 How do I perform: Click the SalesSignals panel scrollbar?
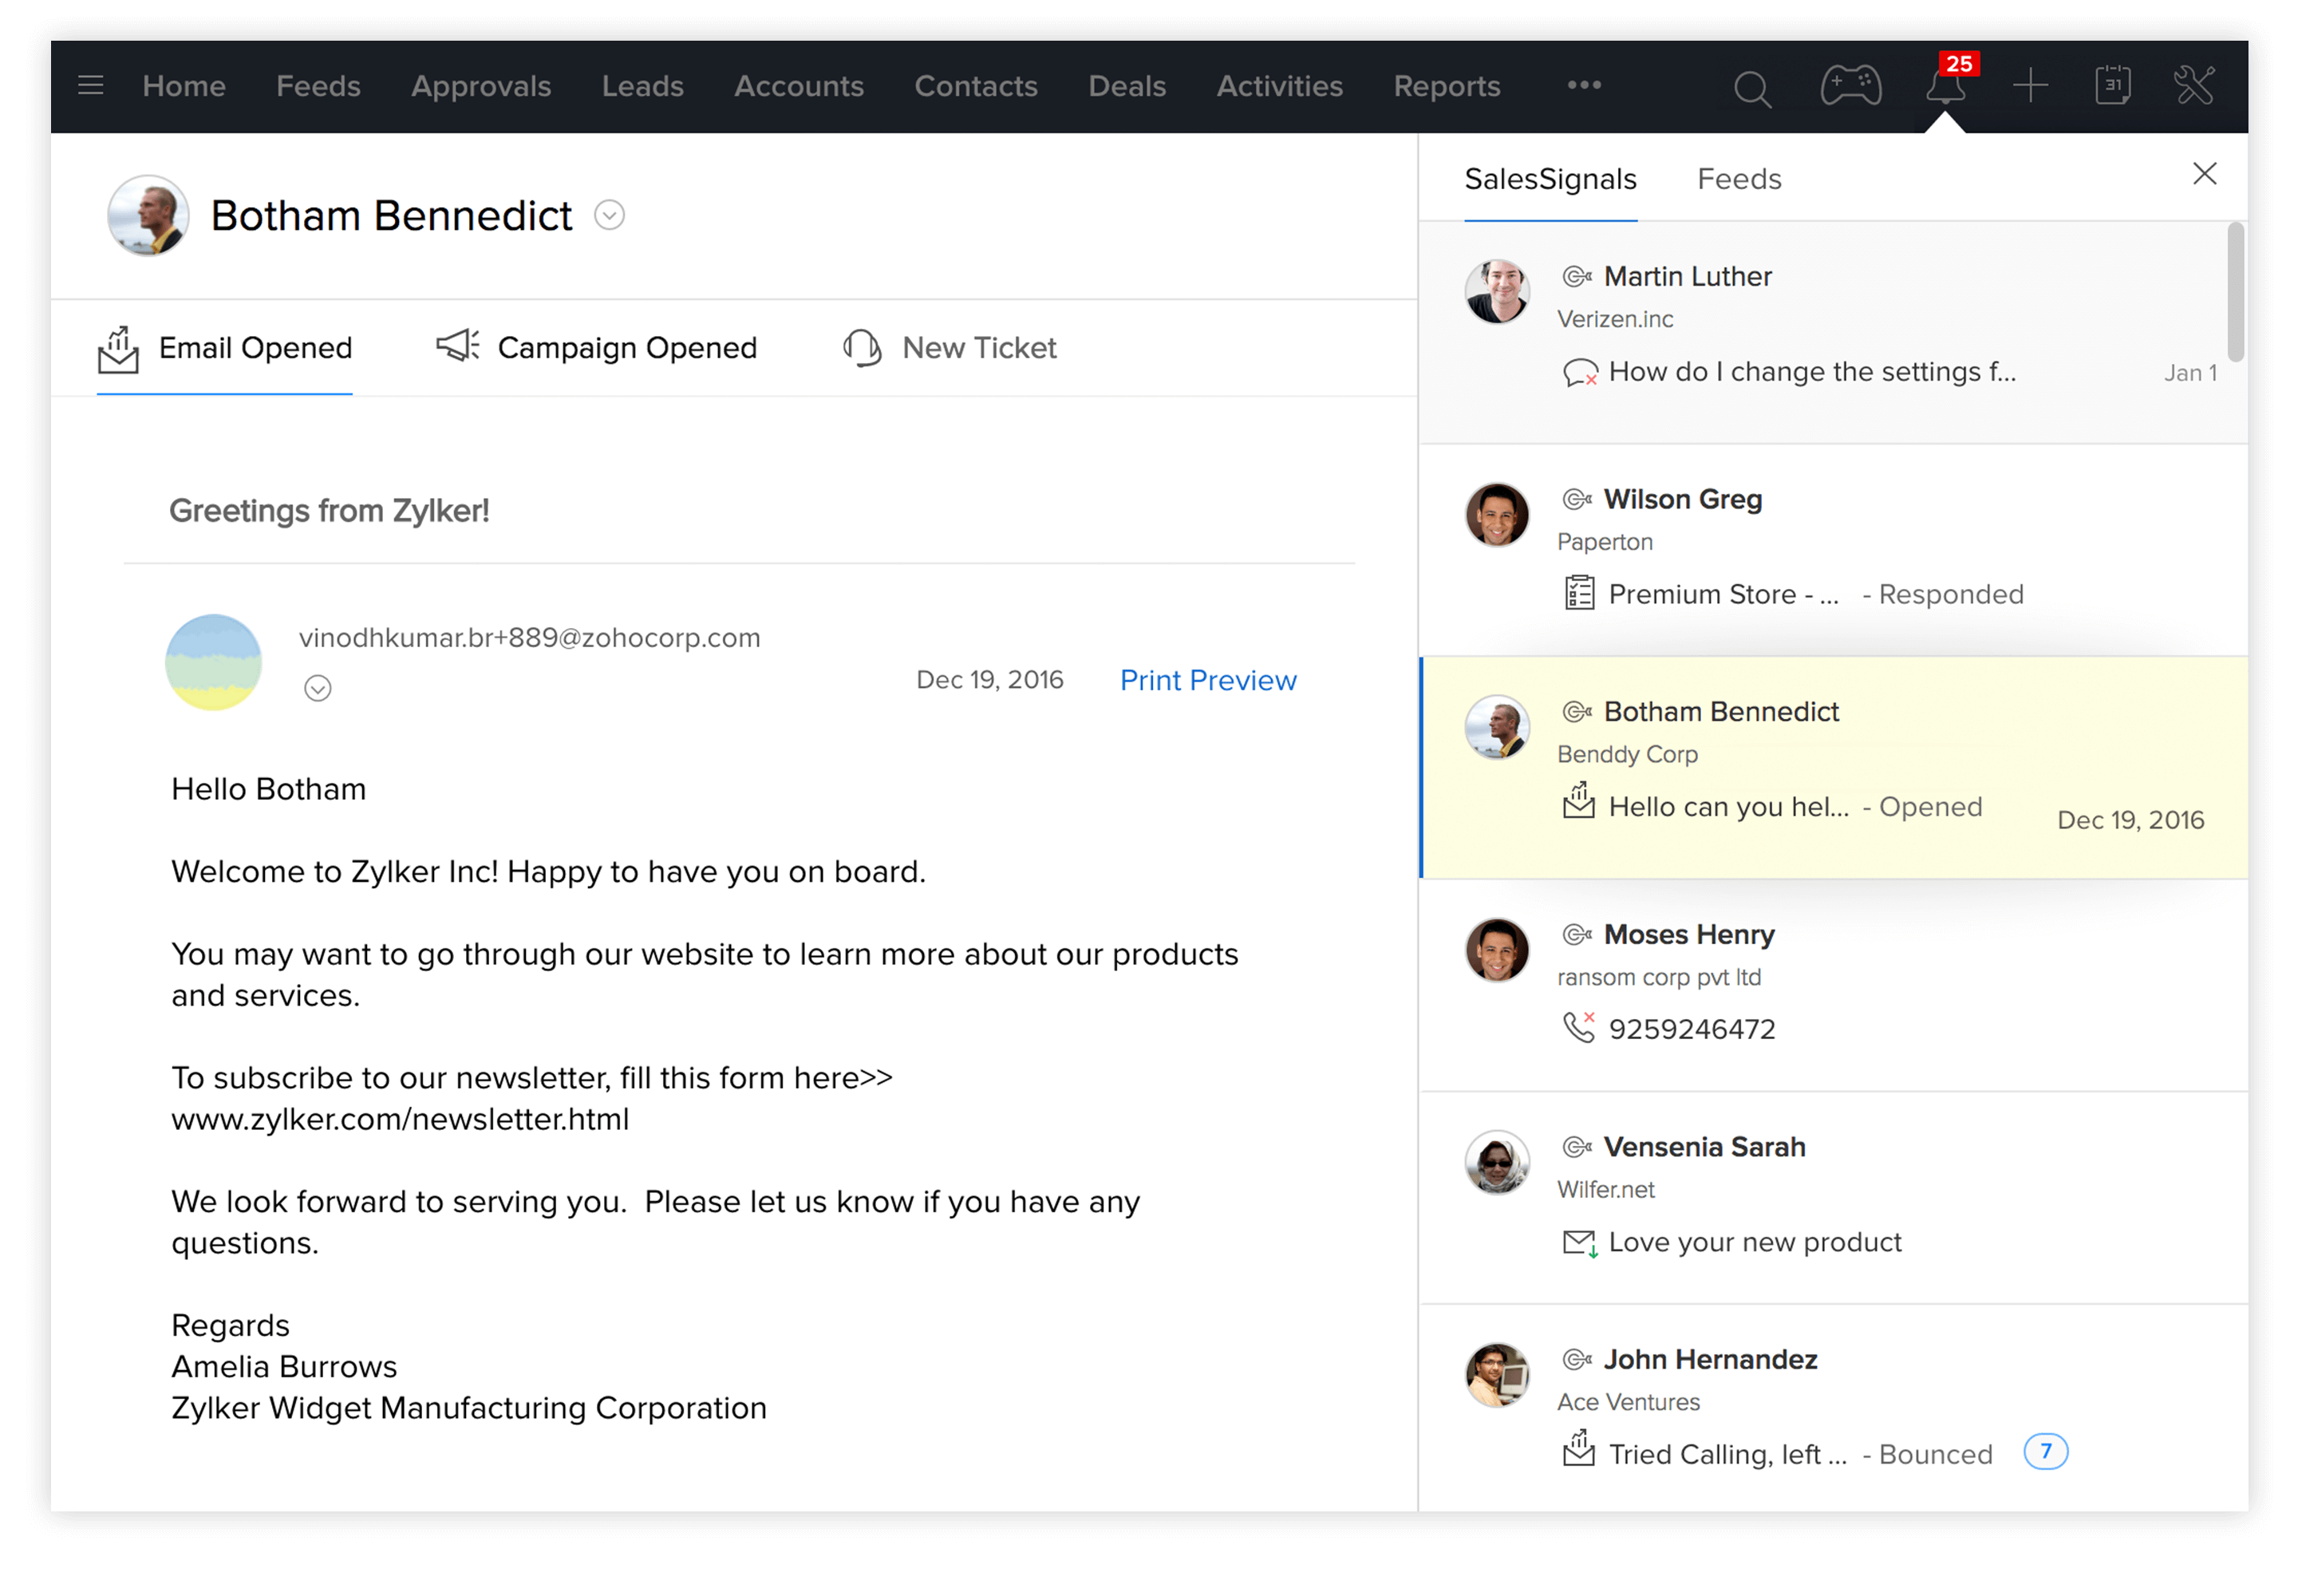pyautogui.click(x=2236, y=292)
